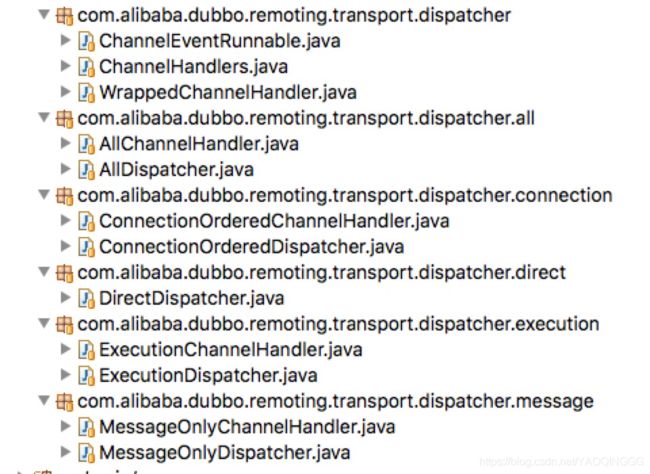The width and height of the screenshot is (650, 474).
Task: Click the AllDispatcher.java file icon
Action: pyautogui.click(x=86, y=170)
